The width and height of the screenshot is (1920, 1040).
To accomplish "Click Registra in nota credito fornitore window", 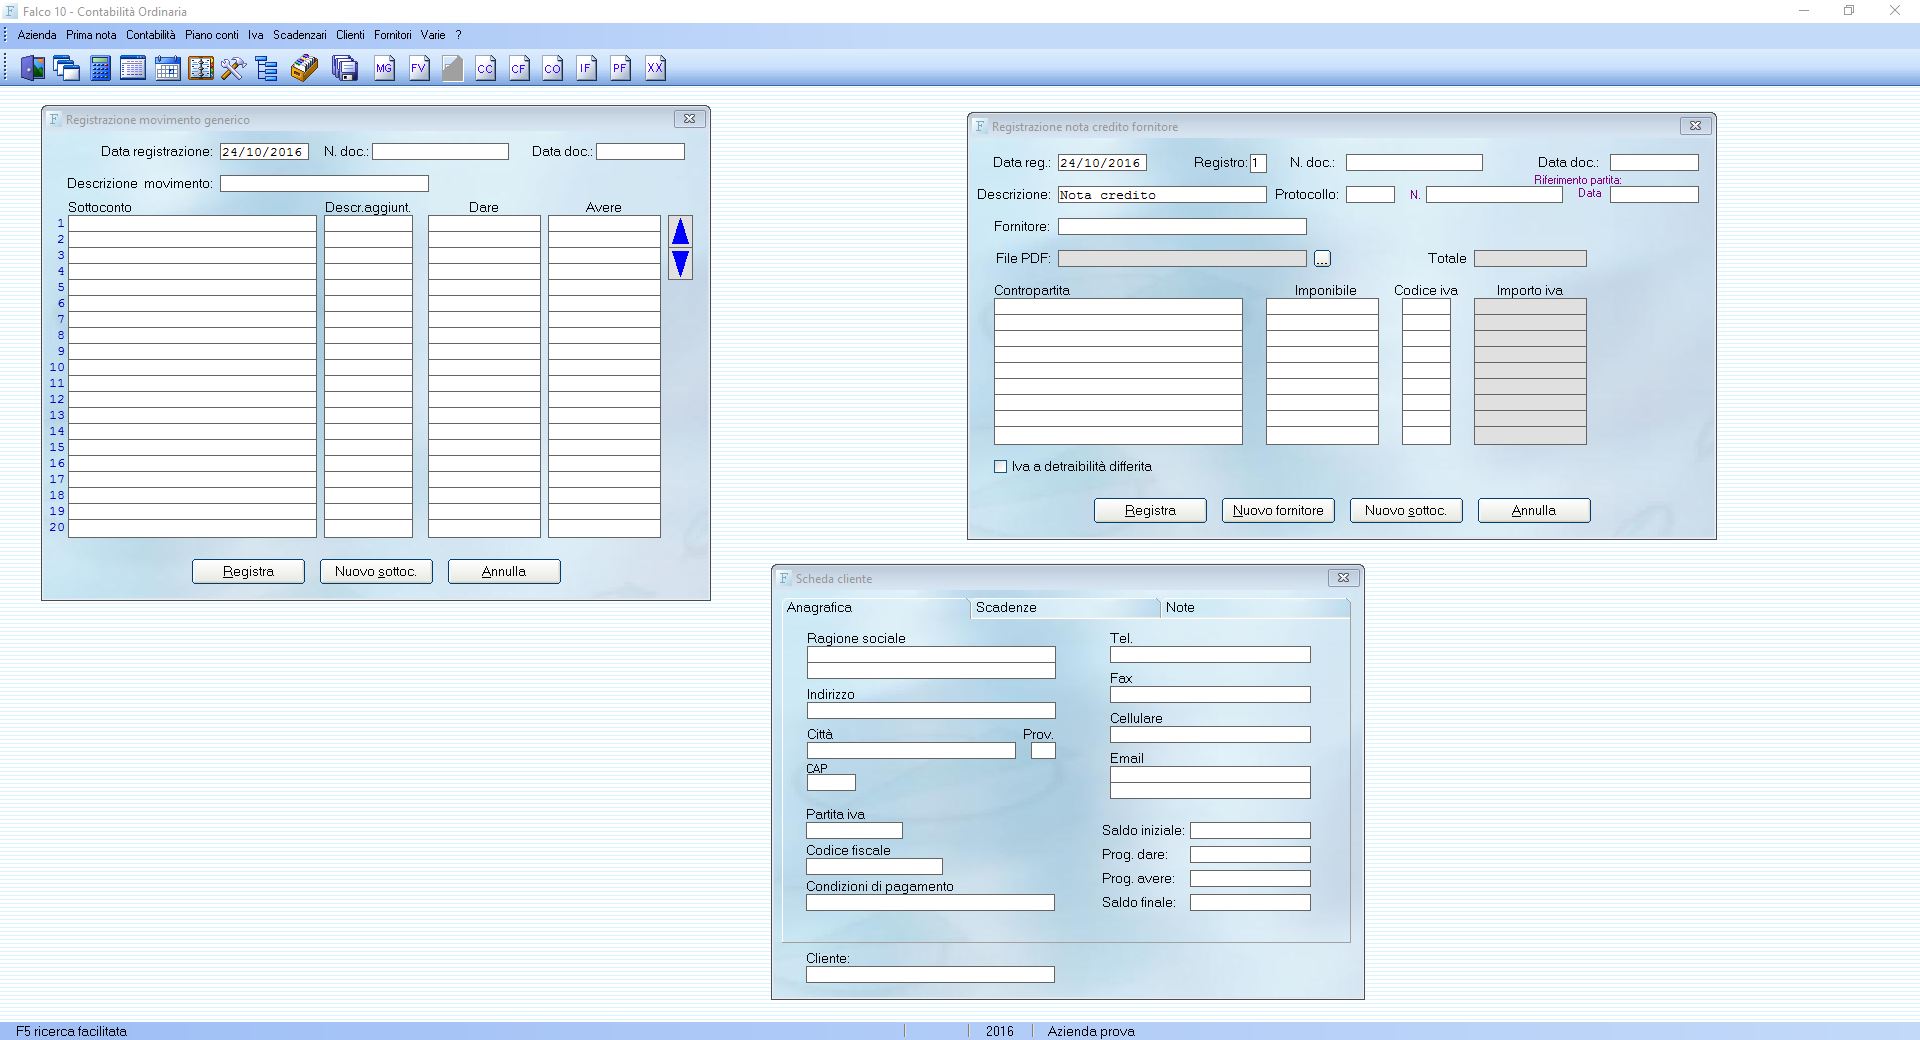I will click(x=1150, y=511).
